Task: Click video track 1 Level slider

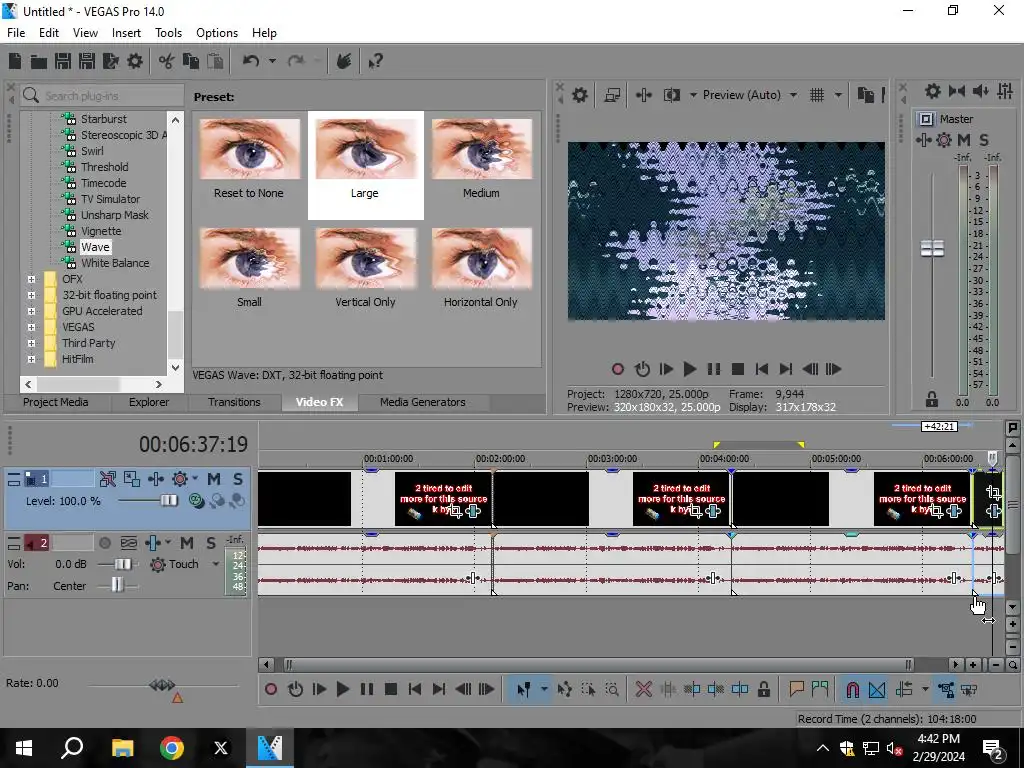Action: pyautogui.click(x=168, y=501)
